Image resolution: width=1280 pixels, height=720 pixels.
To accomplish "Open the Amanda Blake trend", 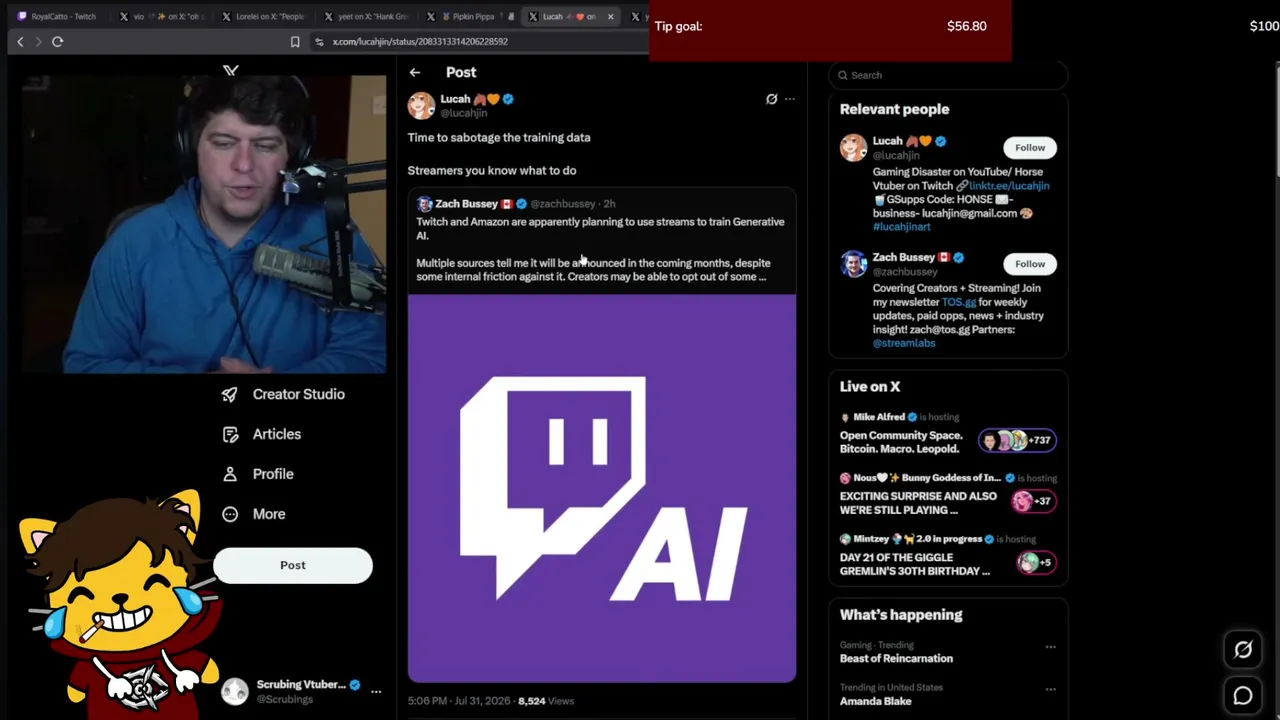I will (x=875, y=701).
